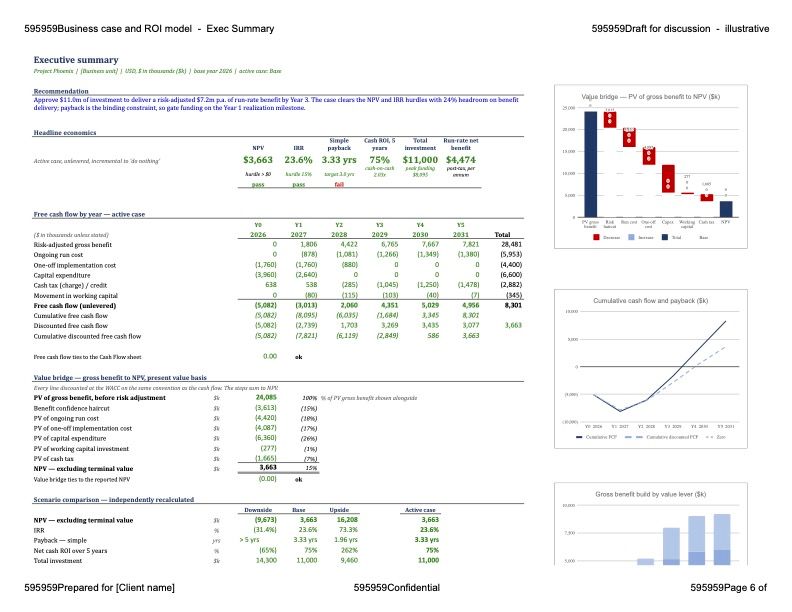Click the Upside IRR value 73.3%

[348, 530]
